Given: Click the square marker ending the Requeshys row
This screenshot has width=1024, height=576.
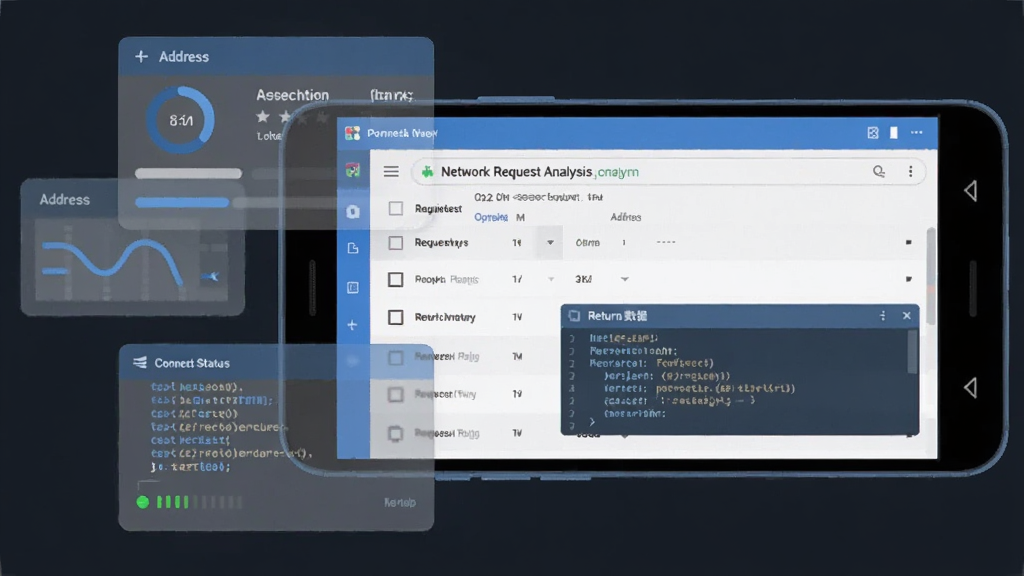Looking at the screenshot, I should (908, 242).
